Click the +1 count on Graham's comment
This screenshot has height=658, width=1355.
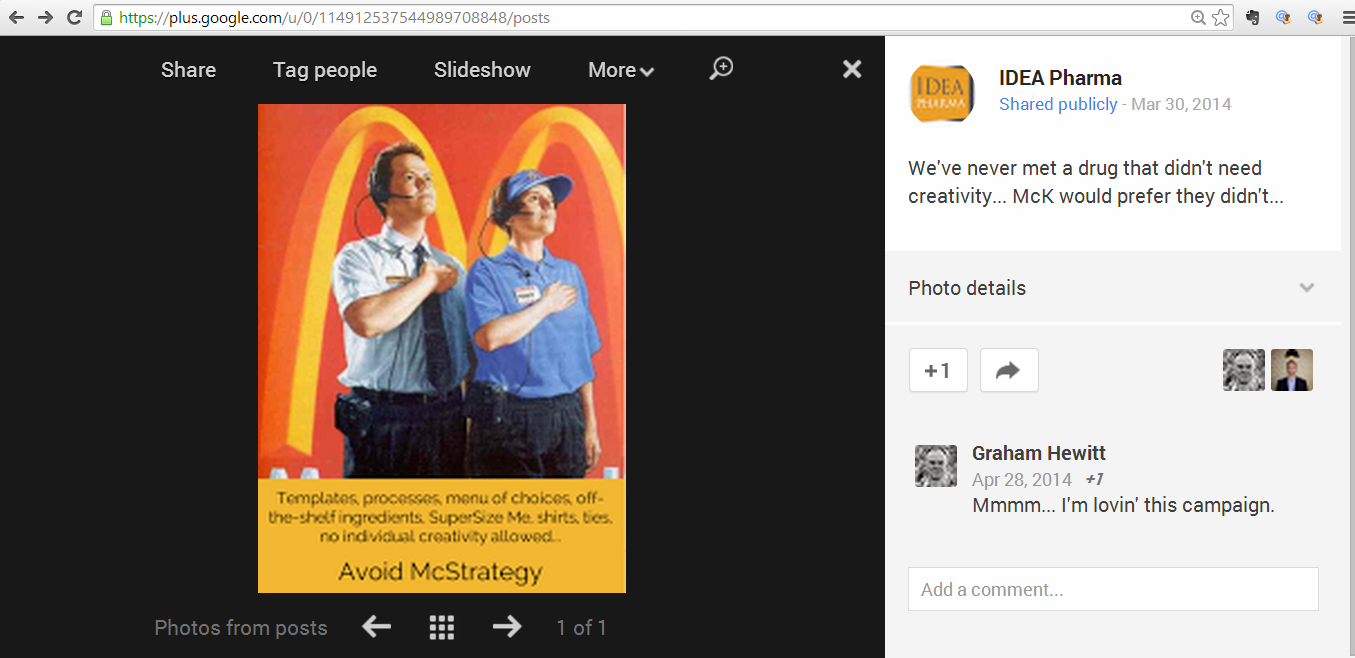(1094, 480)
